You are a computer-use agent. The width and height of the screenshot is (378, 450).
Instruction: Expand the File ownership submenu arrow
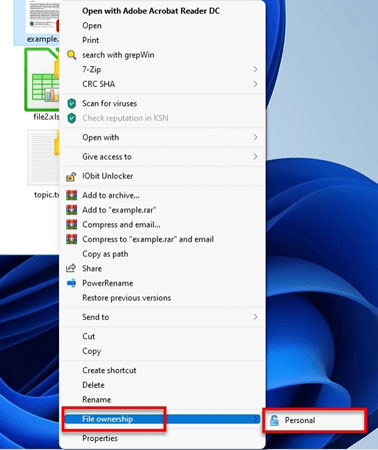tap(256, 419)
